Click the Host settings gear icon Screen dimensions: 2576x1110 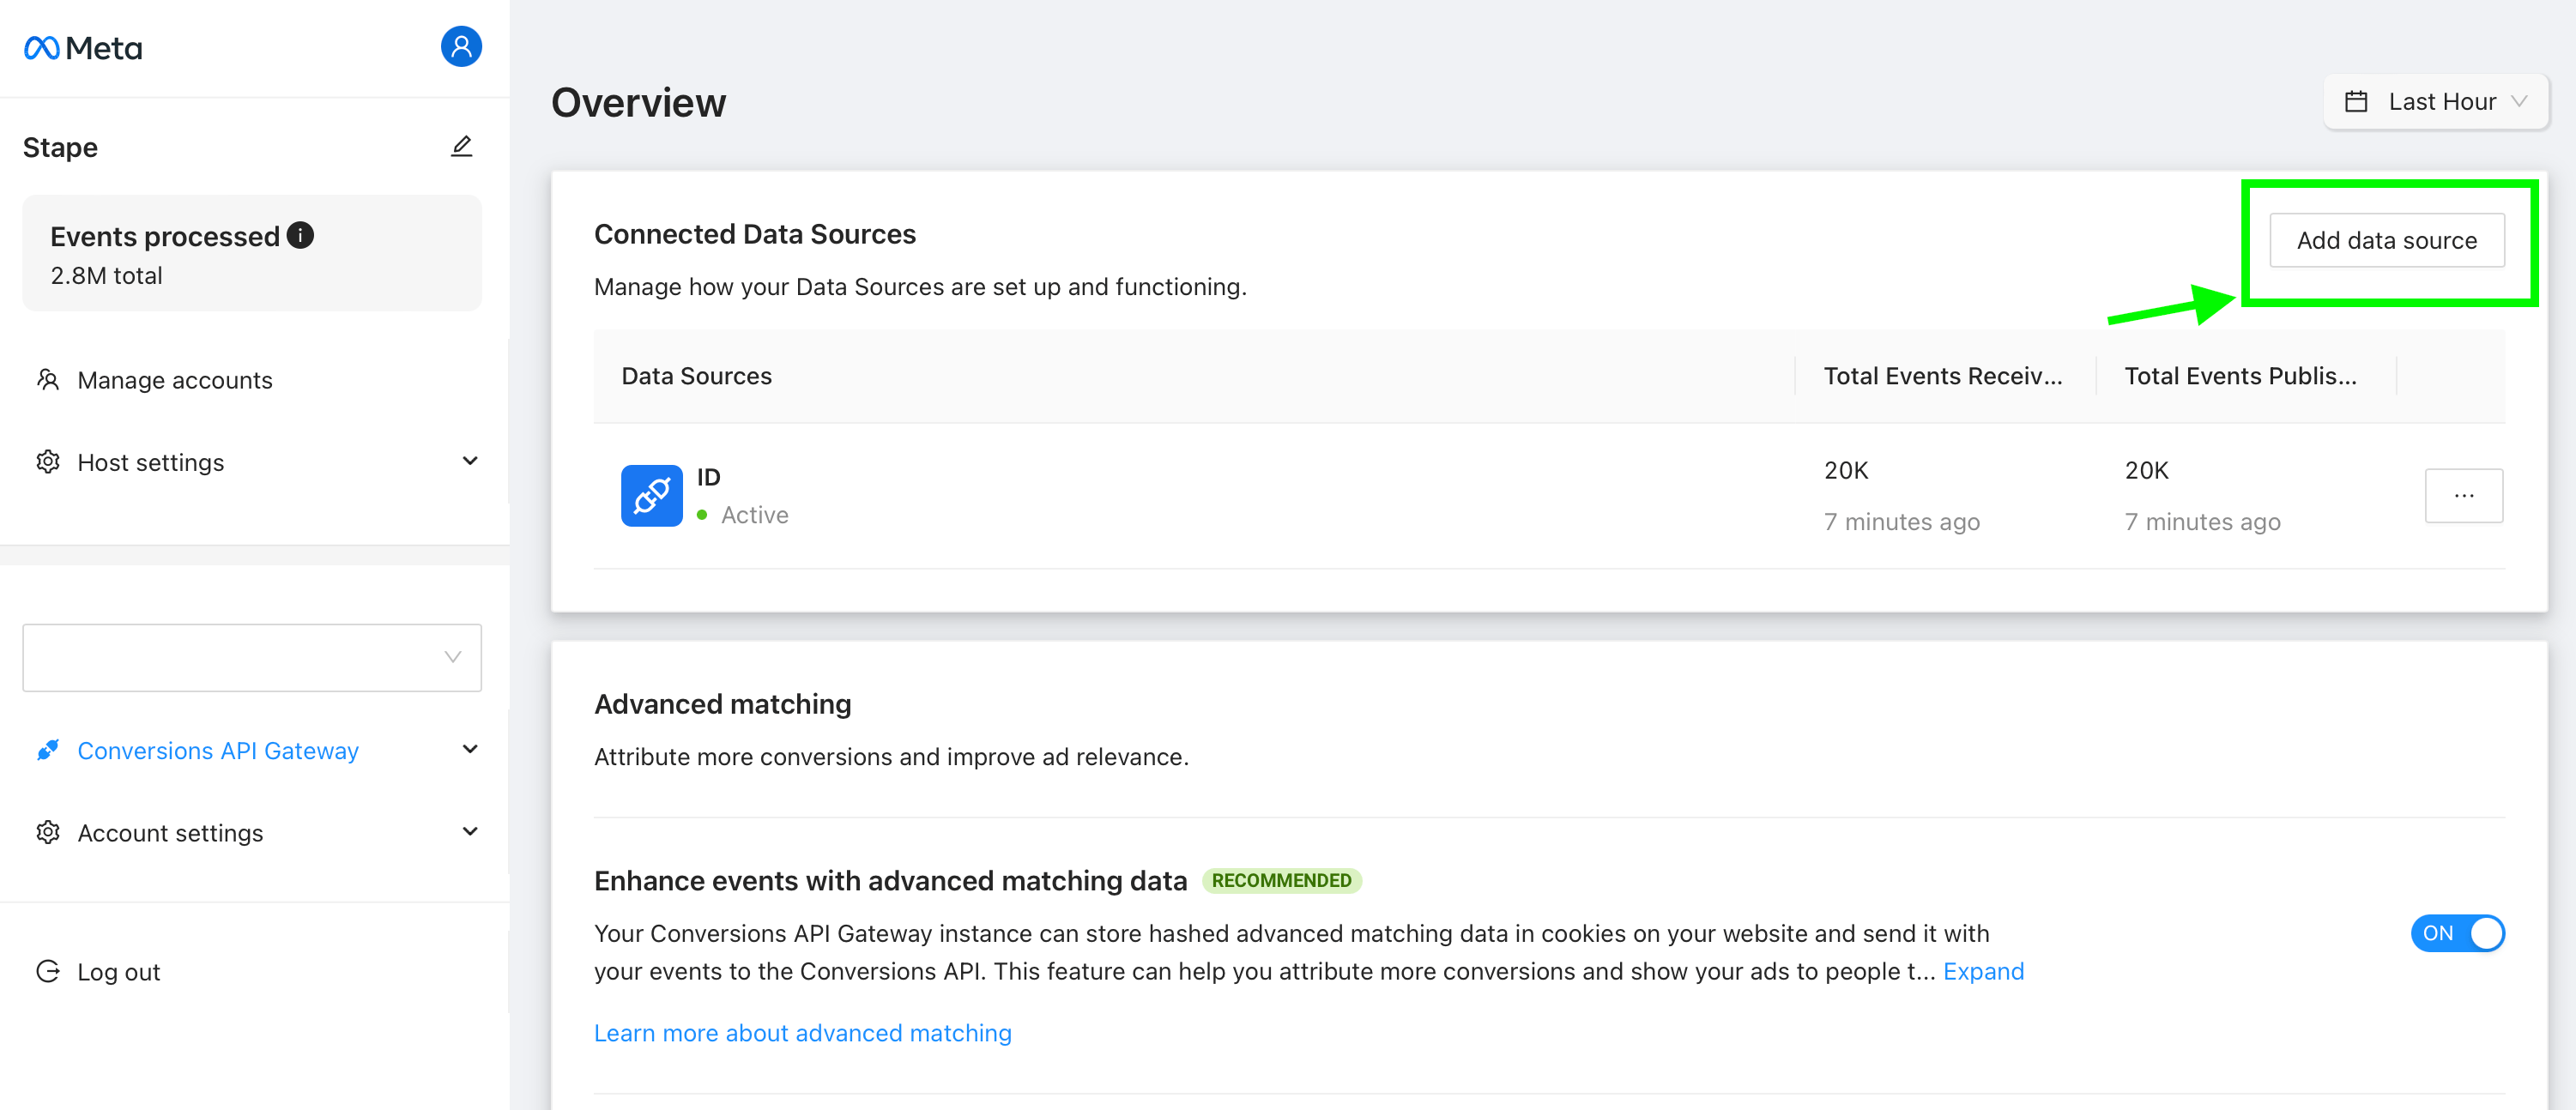pyautogui.click(x=48, y=462)
